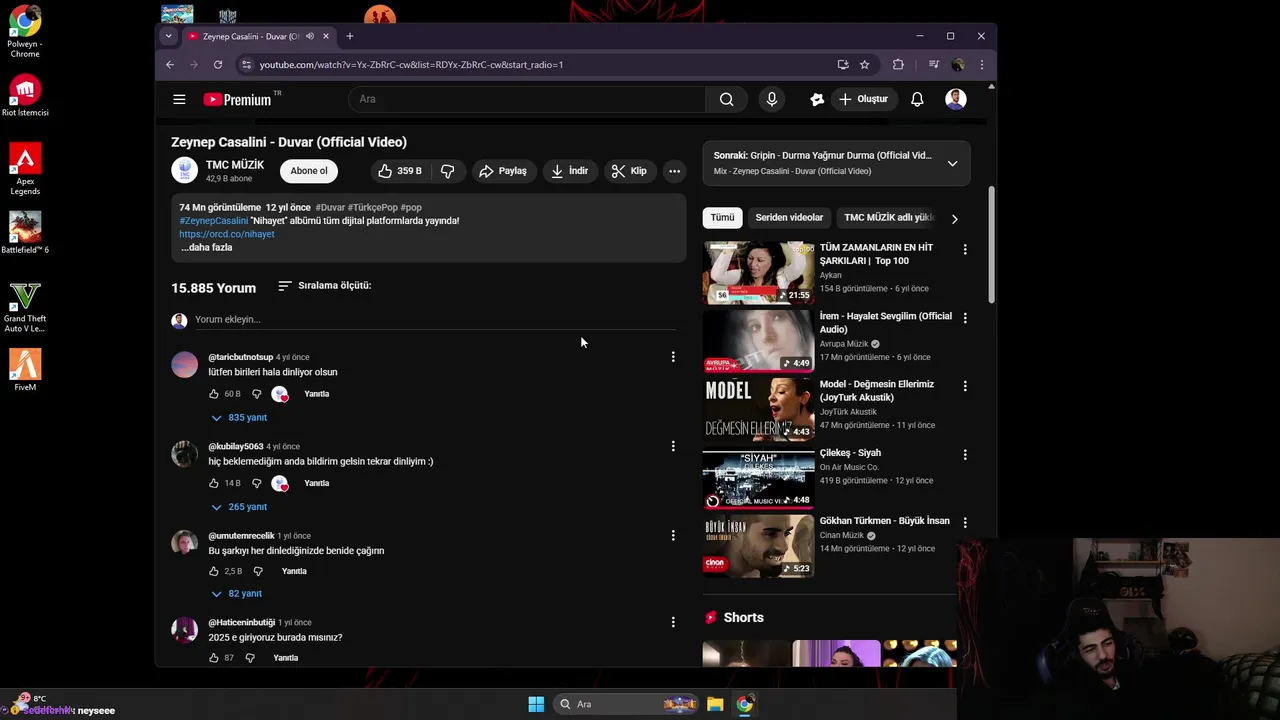This screenshot has height=720, width=1280.
Task: Open the notifications bell
Action: 917,99
